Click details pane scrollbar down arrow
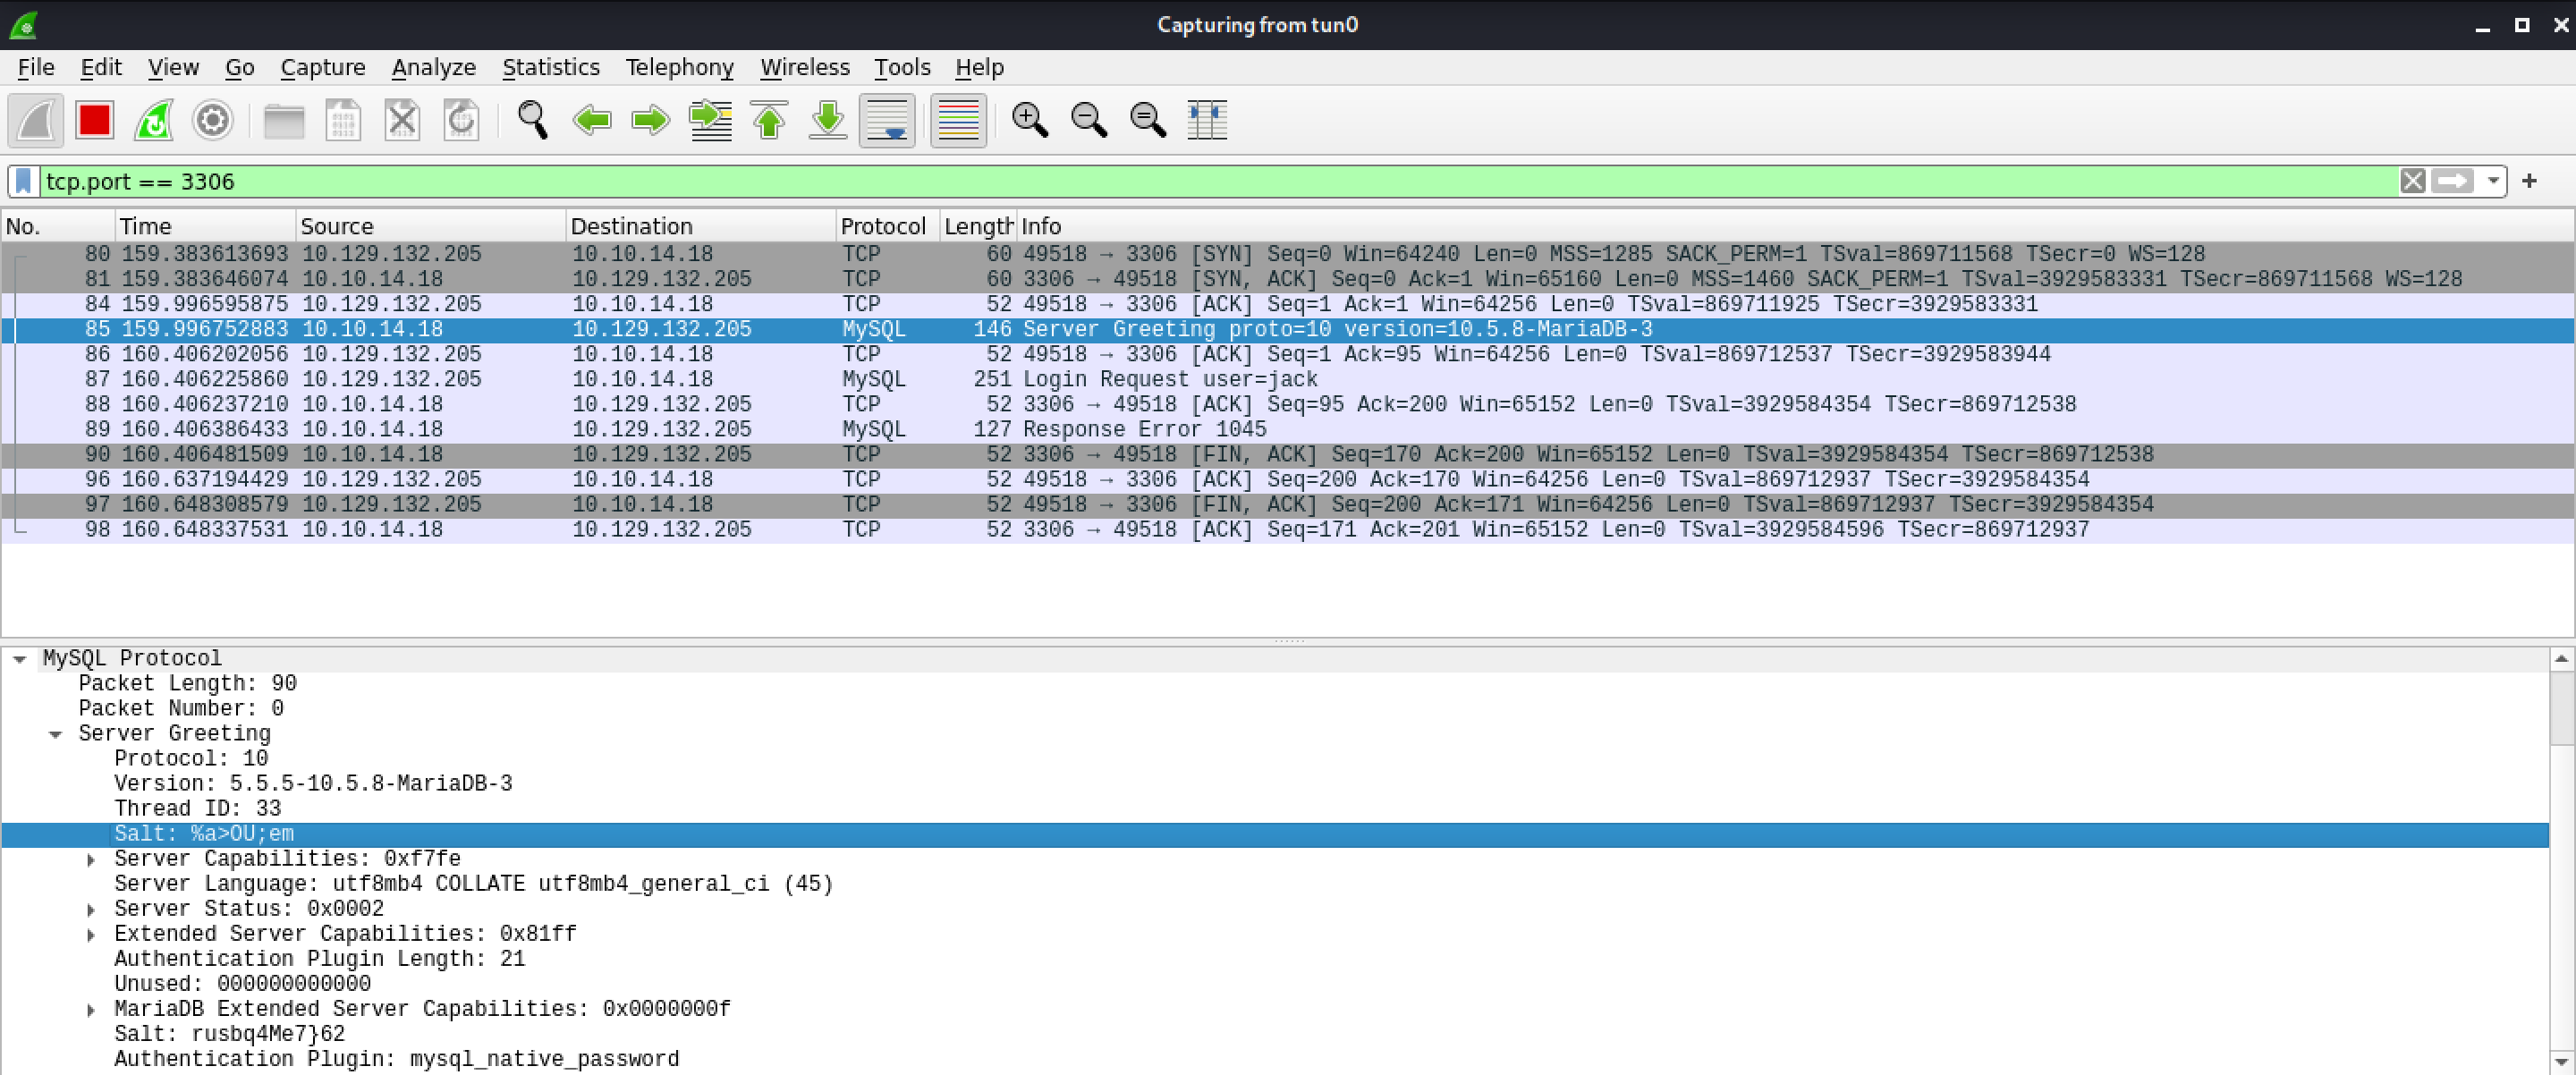Image resolution: width=2576 pixels, height=1075 pixels. click(x=2561, y=1062)
